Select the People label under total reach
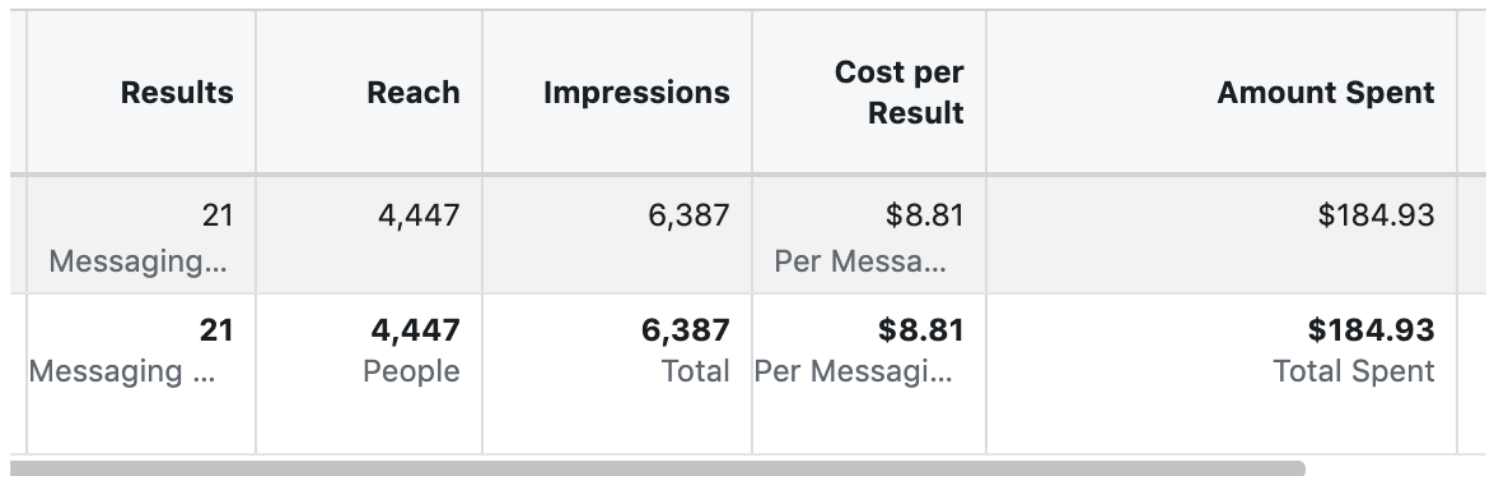1497x486 pixels. pyautogui.click(x=412, y=371)
